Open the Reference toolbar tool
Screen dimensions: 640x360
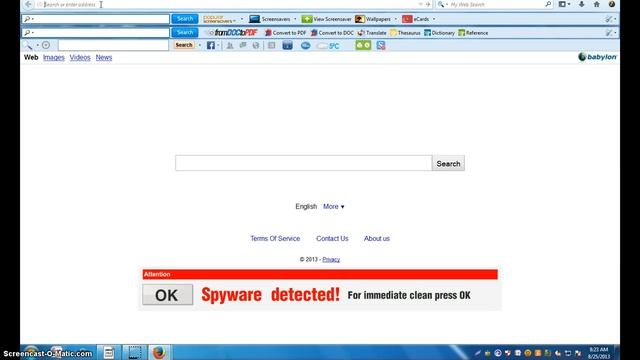[x=473, y=33]
